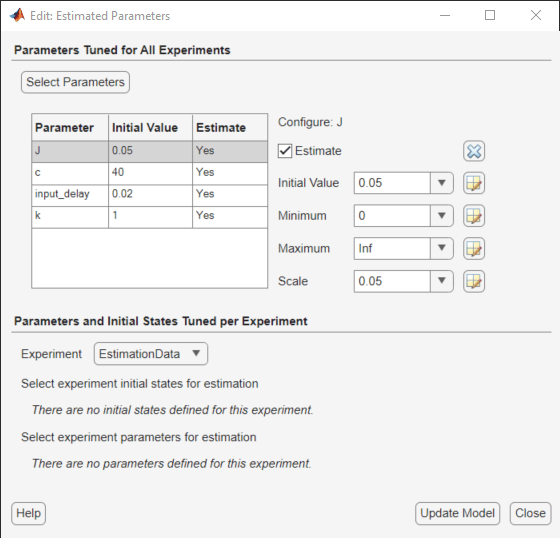560x538 pixels.
Task: Open the EstimationData experiment dropdown
Action: point(151,354)
